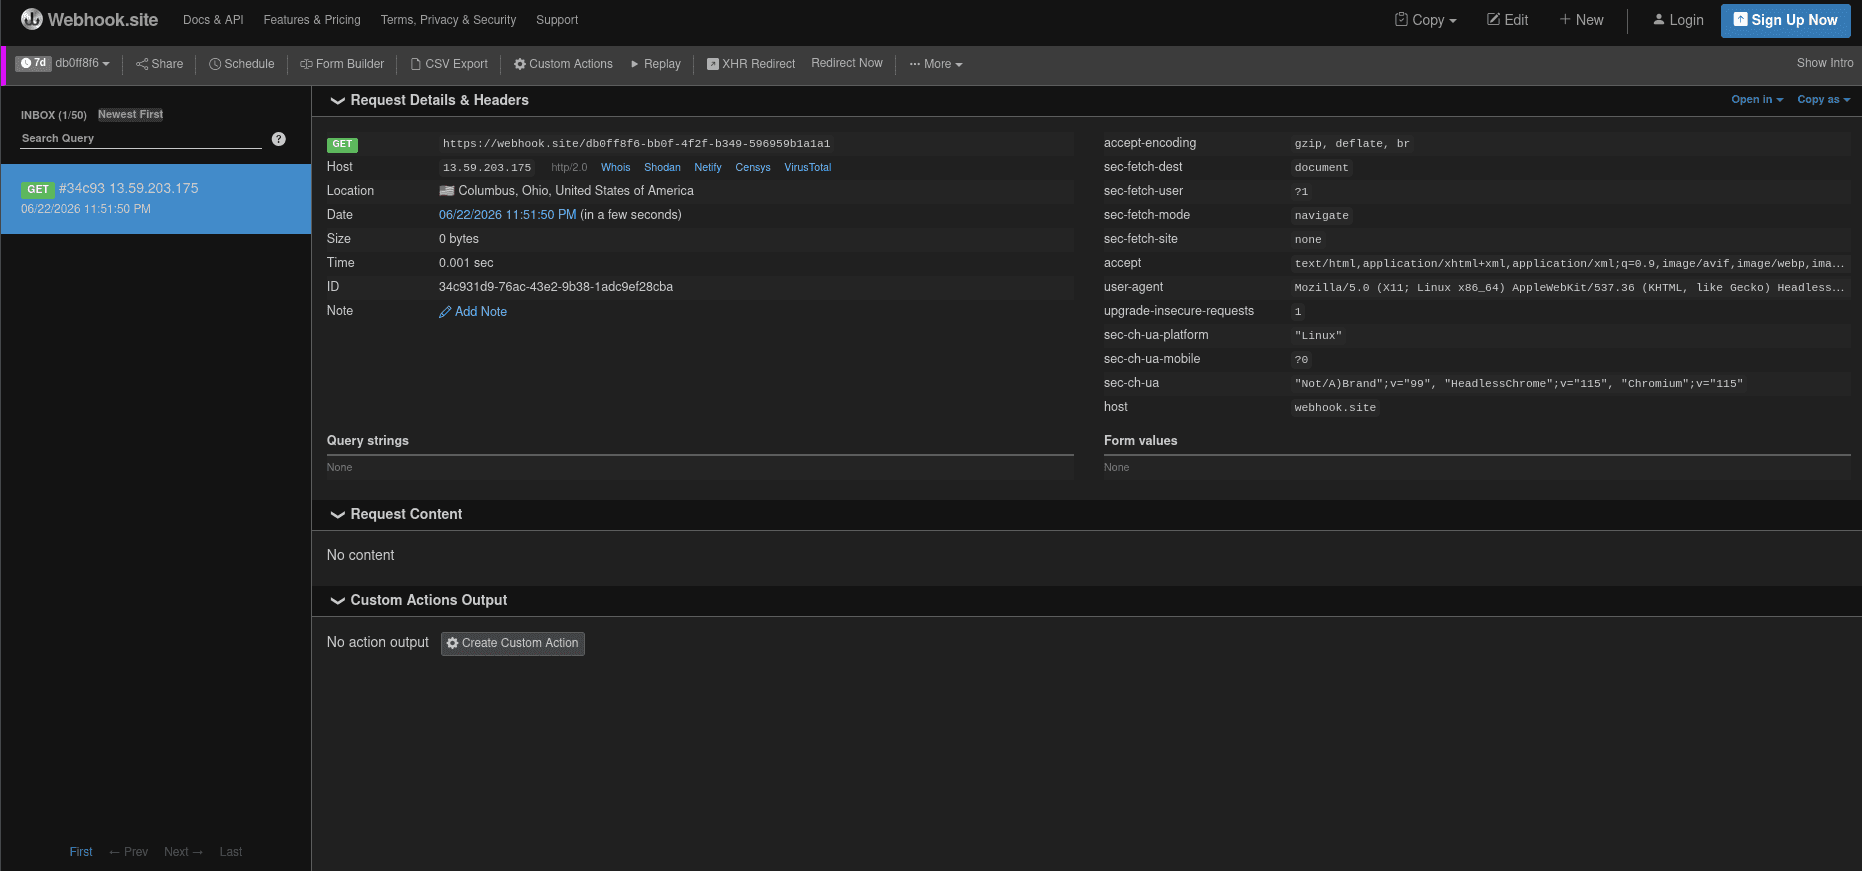1862x871 pixels.
Task: Click the date 06/22/2026 11:51:50 PM link
Action: click(507, 215)
